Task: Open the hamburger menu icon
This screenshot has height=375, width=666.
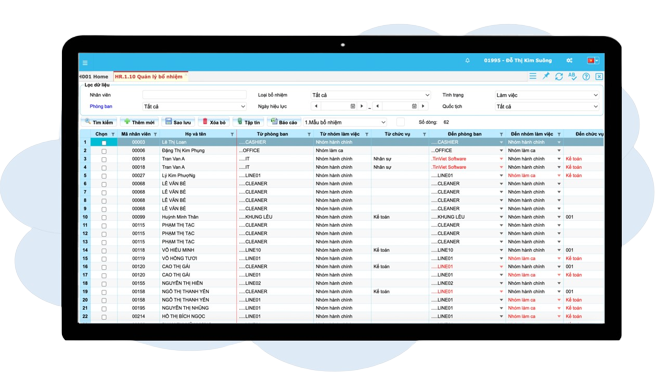Action: coord(85,63)
